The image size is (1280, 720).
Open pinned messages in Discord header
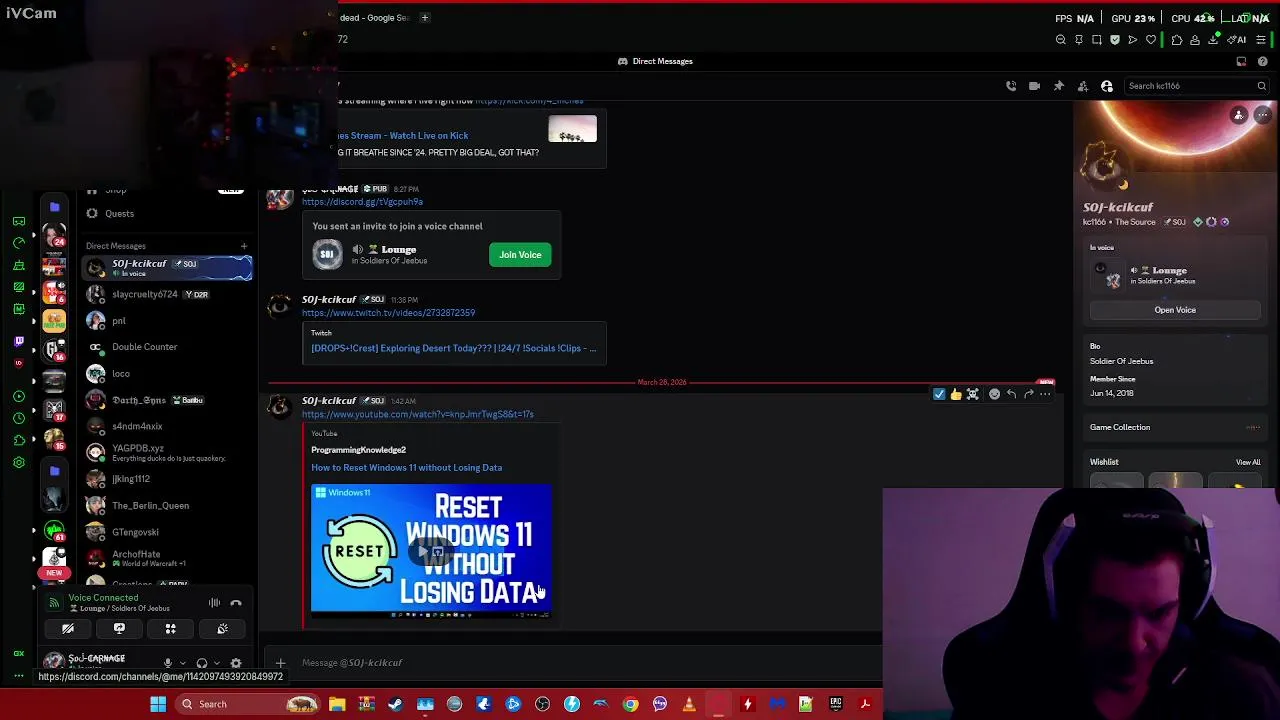1059,86
